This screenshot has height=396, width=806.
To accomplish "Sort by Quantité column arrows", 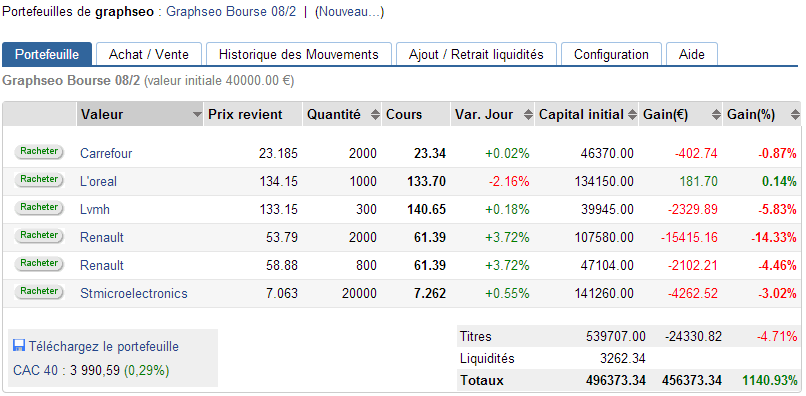I will click(x=375, y=115).
